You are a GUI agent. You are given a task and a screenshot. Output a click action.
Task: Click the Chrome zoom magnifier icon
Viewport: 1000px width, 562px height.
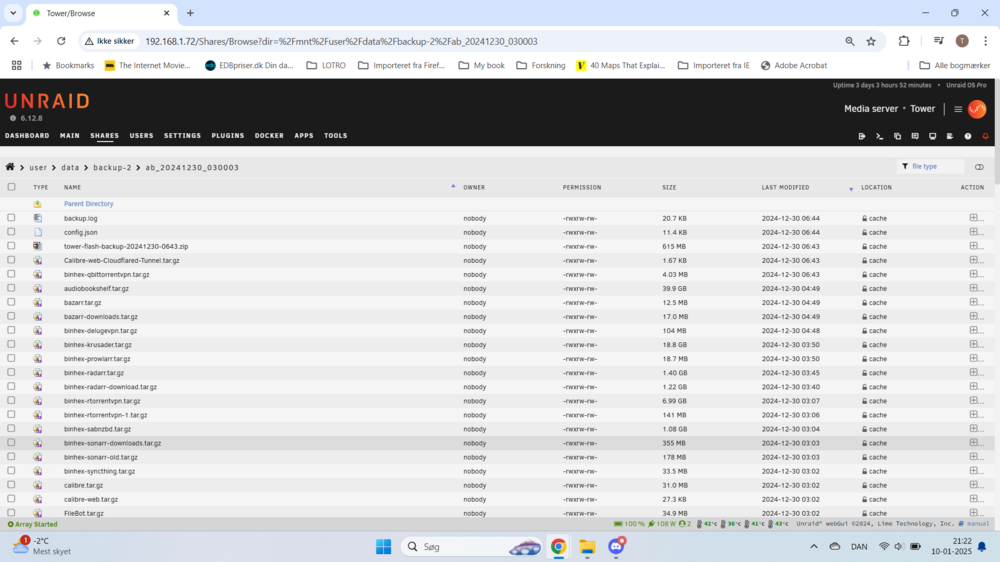pyautogui.click(x=849, y=41)
